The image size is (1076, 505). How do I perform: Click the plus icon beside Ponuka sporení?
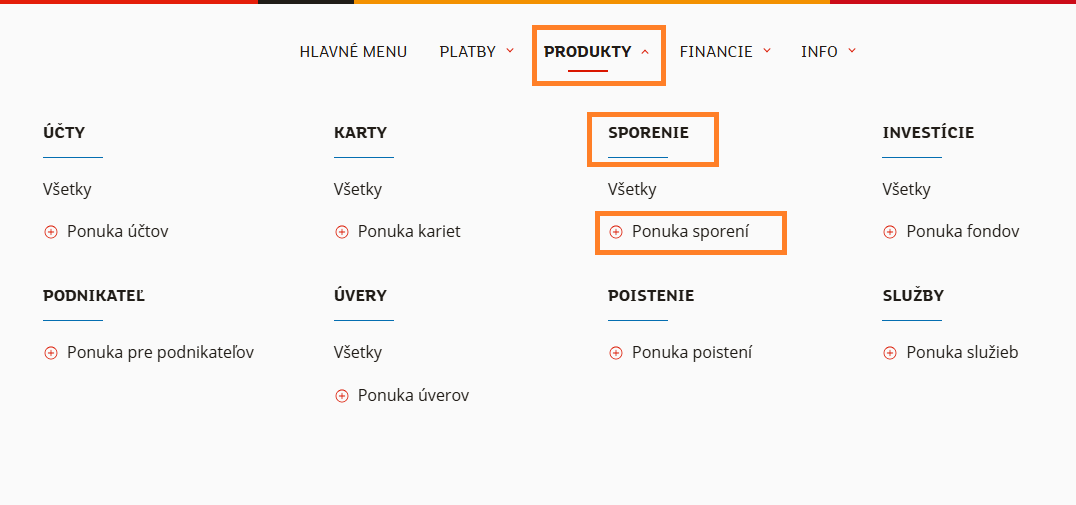tap(616, 232)
